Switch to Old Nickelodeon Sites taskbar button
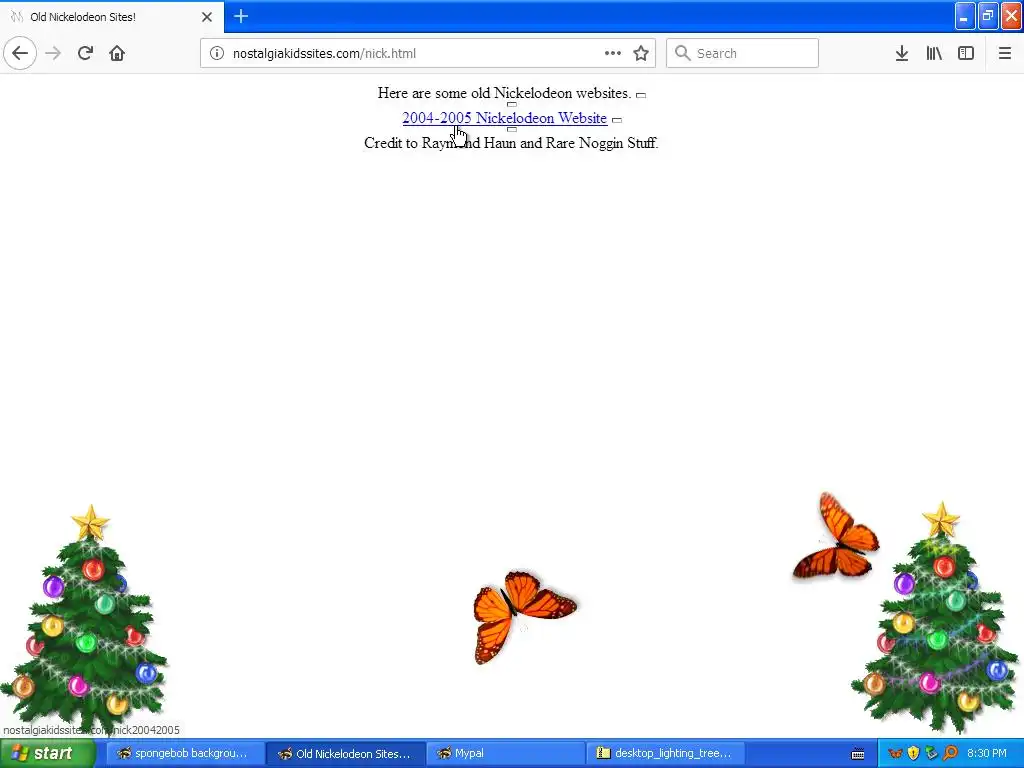The height and width of the screenshot is (768, 1024). tap(345, 753)
